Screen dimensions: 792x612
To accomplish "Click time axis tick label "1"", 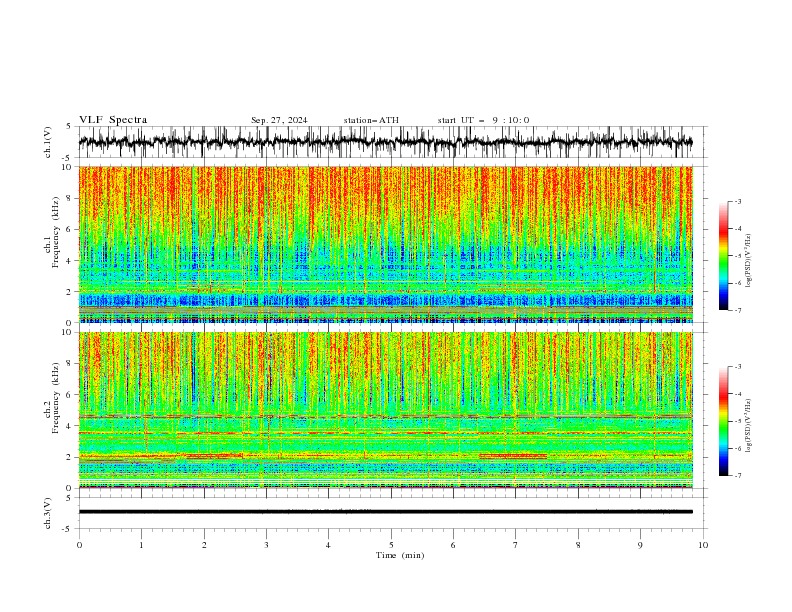I will (141, 545).
